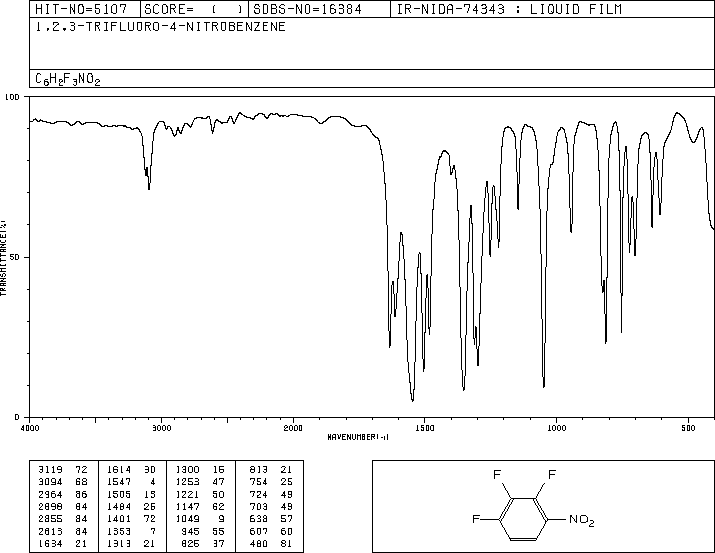Viewport: 715px width, 553px height.
Task: Select peak table entry 1401
Action: click(x=119, y=519)
